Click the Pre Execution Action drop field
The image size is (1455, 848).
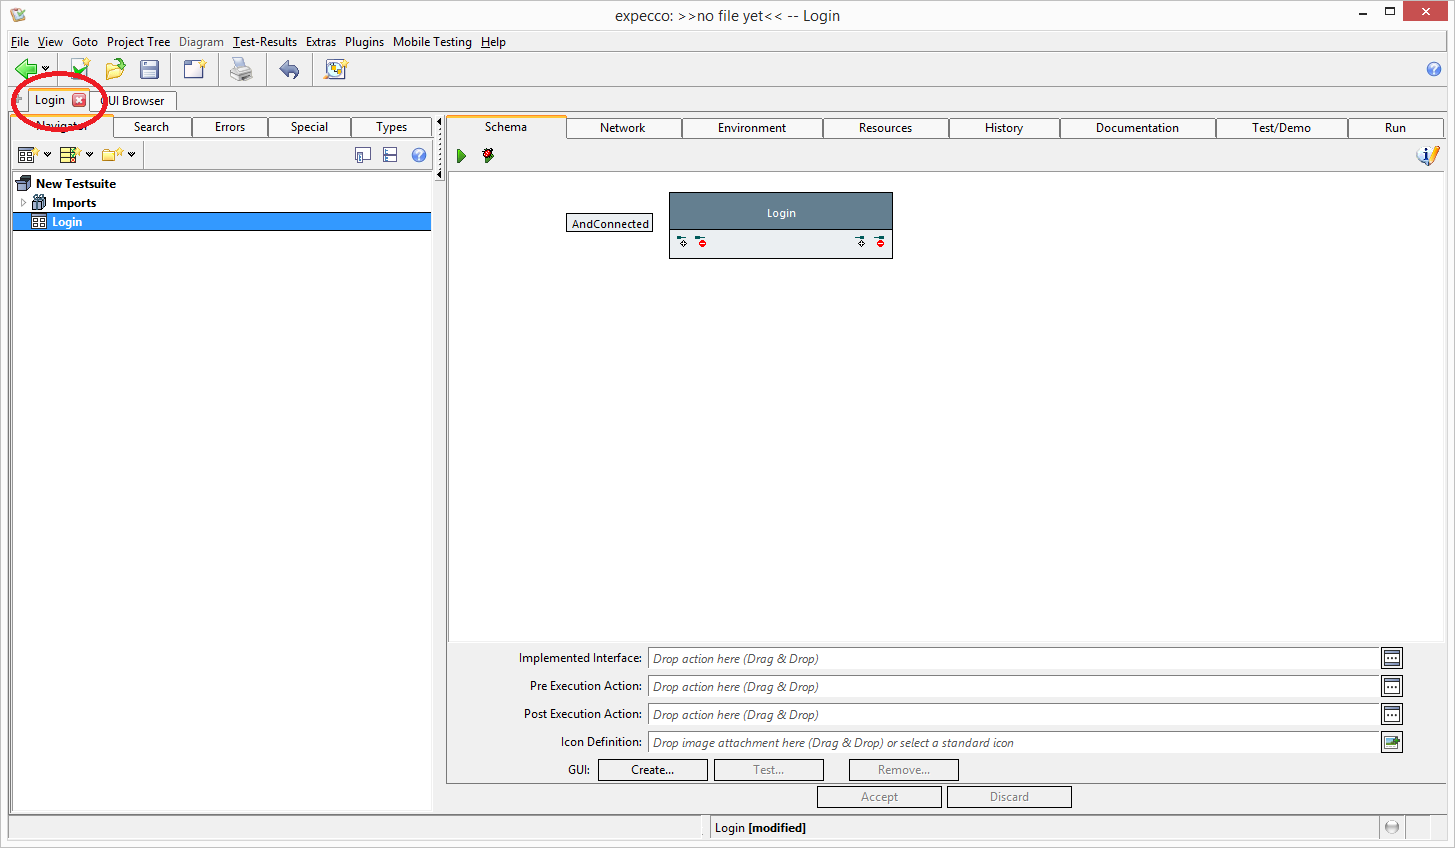click(x=1012, y=687)
